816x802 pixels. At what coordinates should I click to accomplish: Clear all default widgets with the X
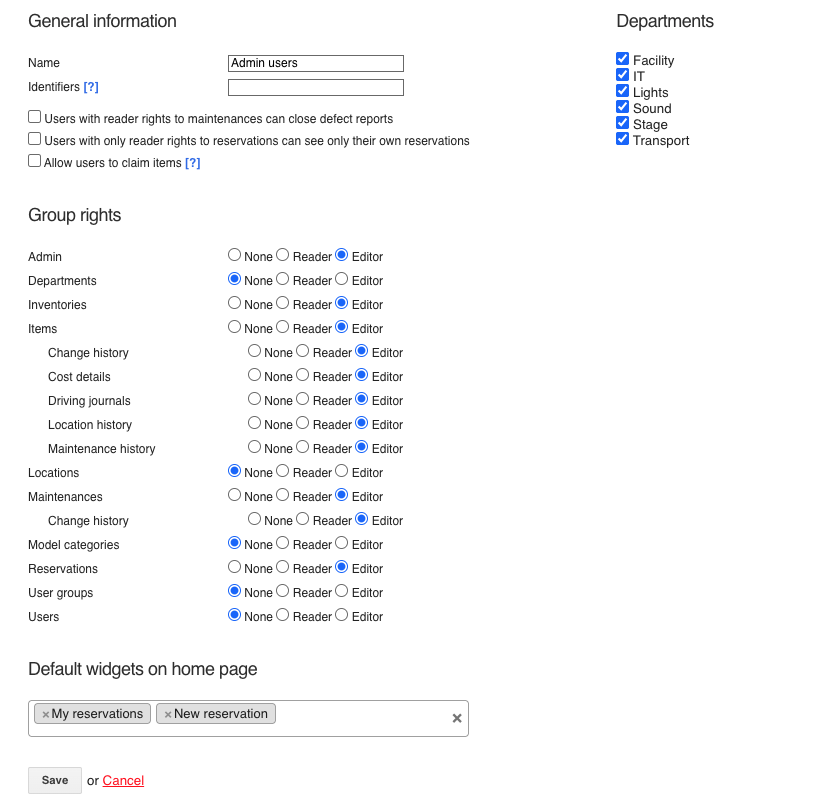coord(457,718)
